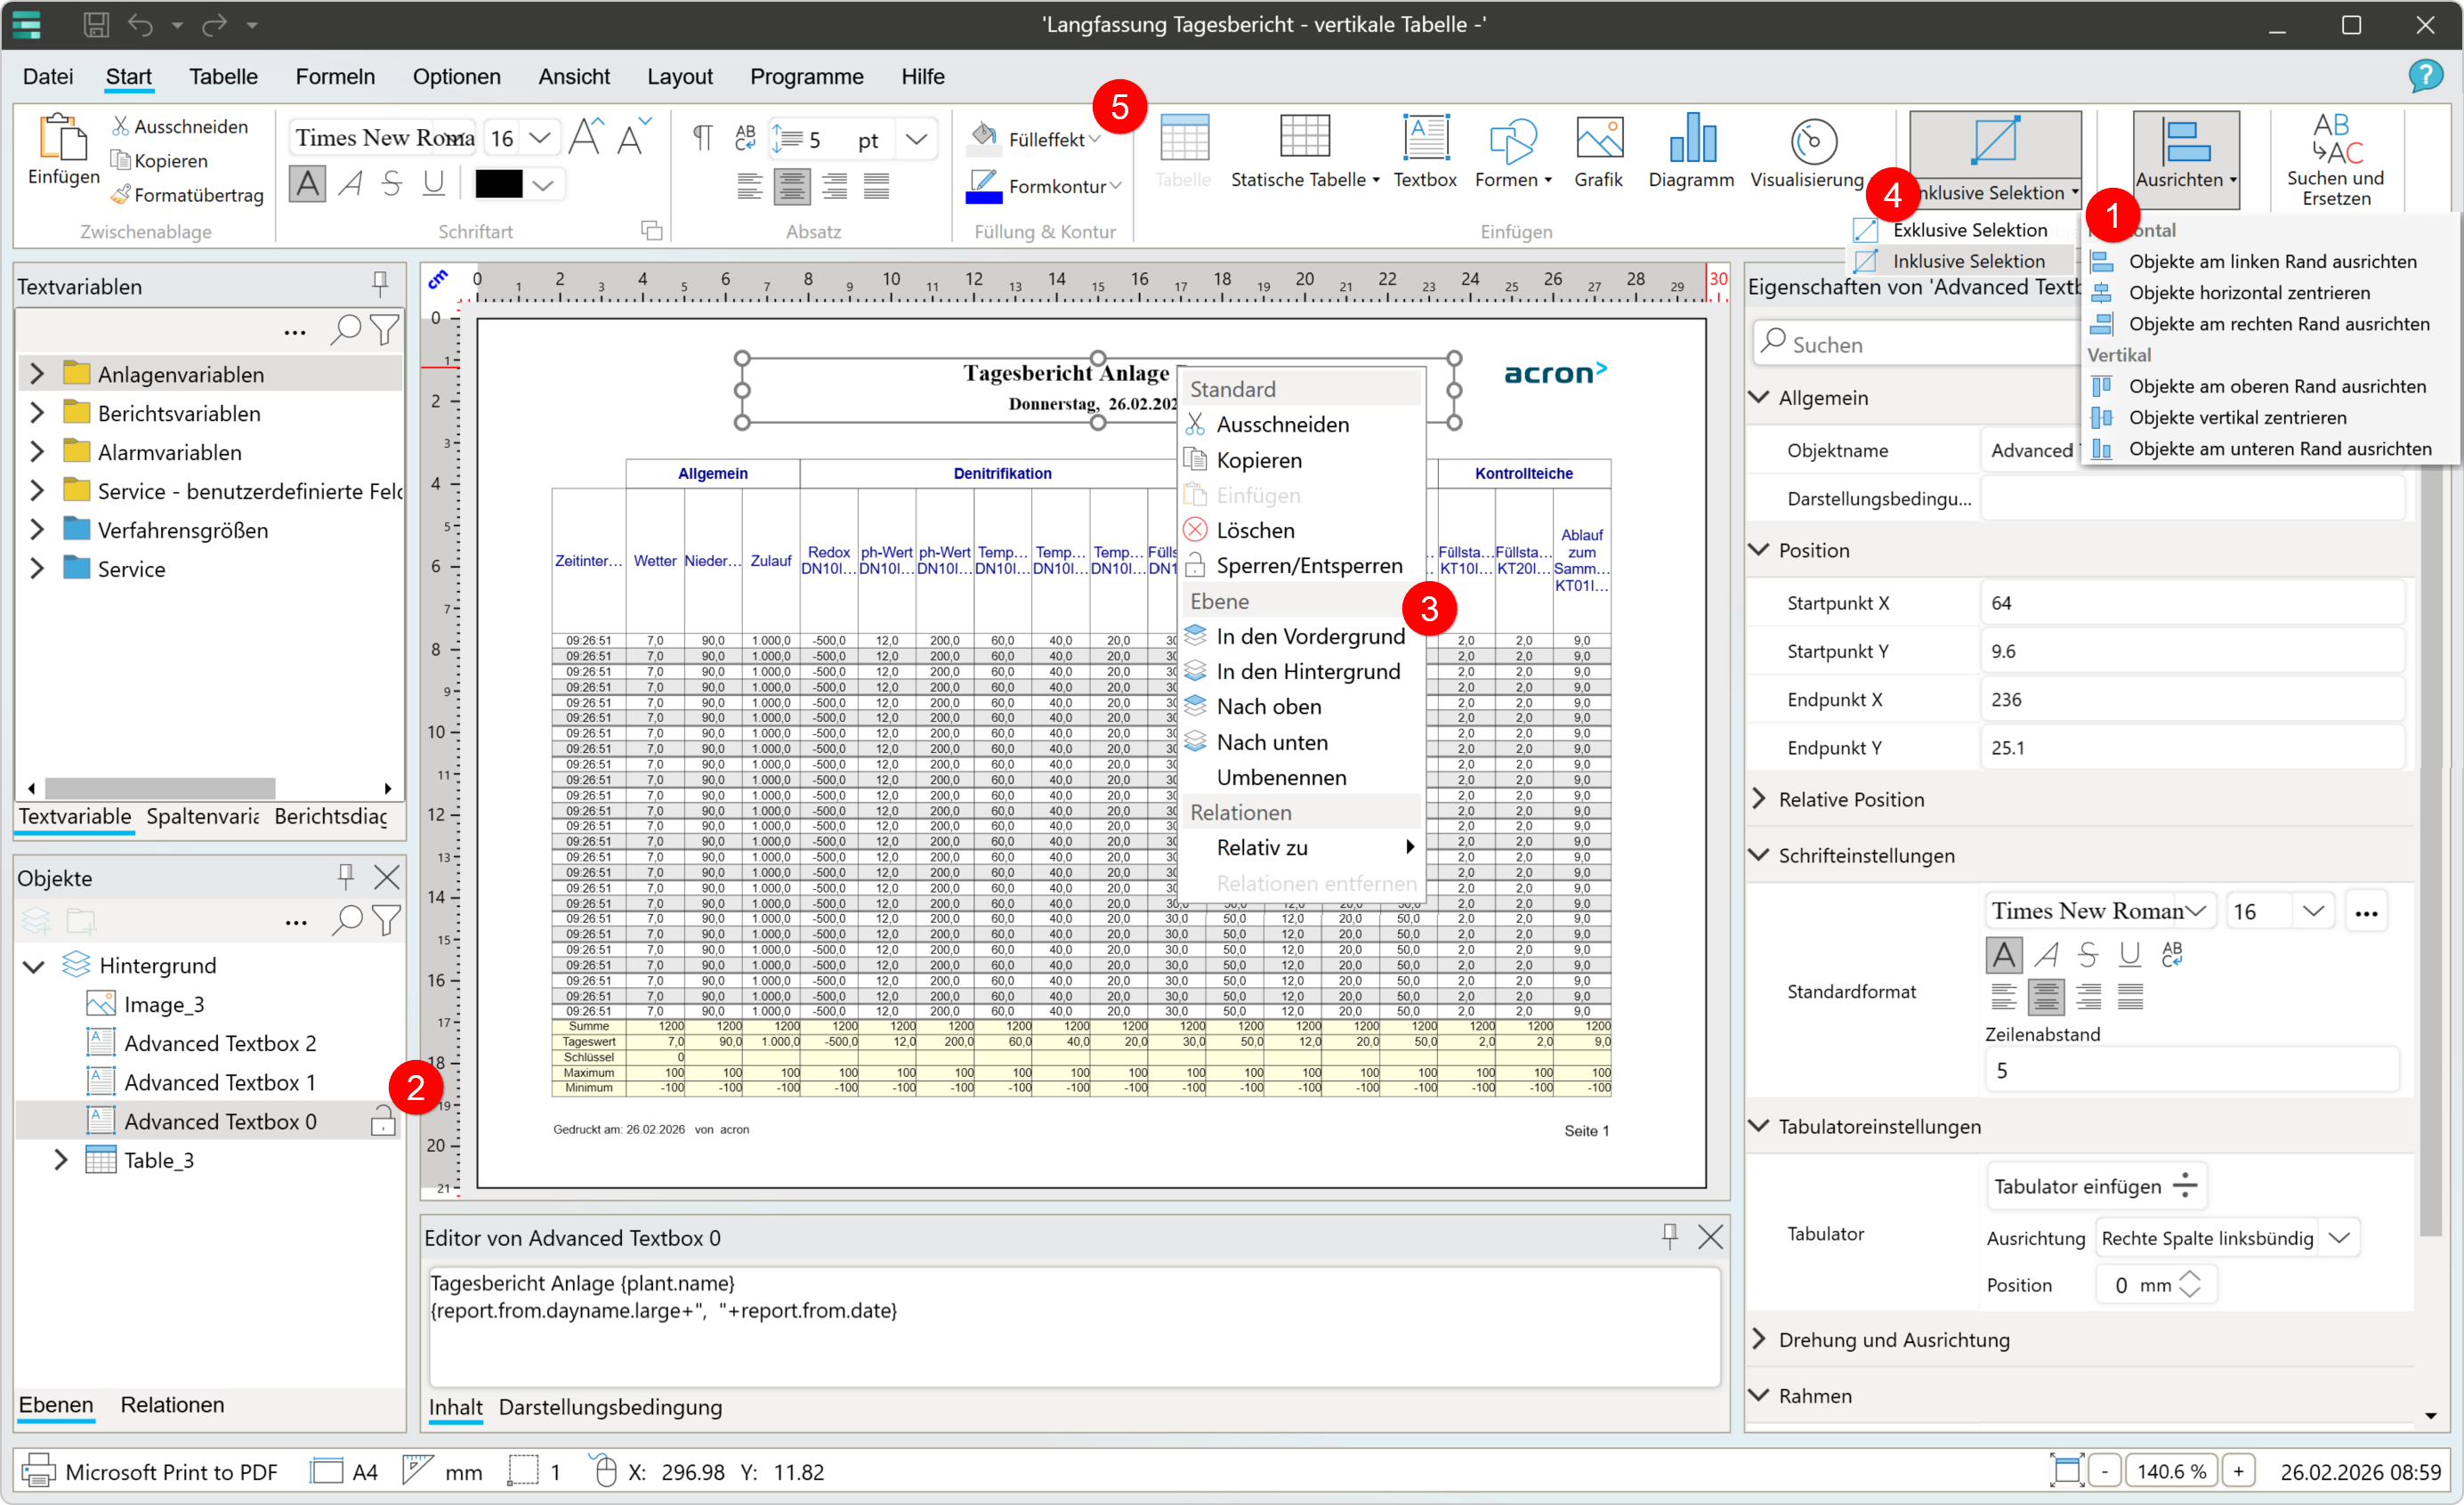Expand the Table_3 object node
The height and width of the screenshot is (1505, 2464).
click(60, 1160)
